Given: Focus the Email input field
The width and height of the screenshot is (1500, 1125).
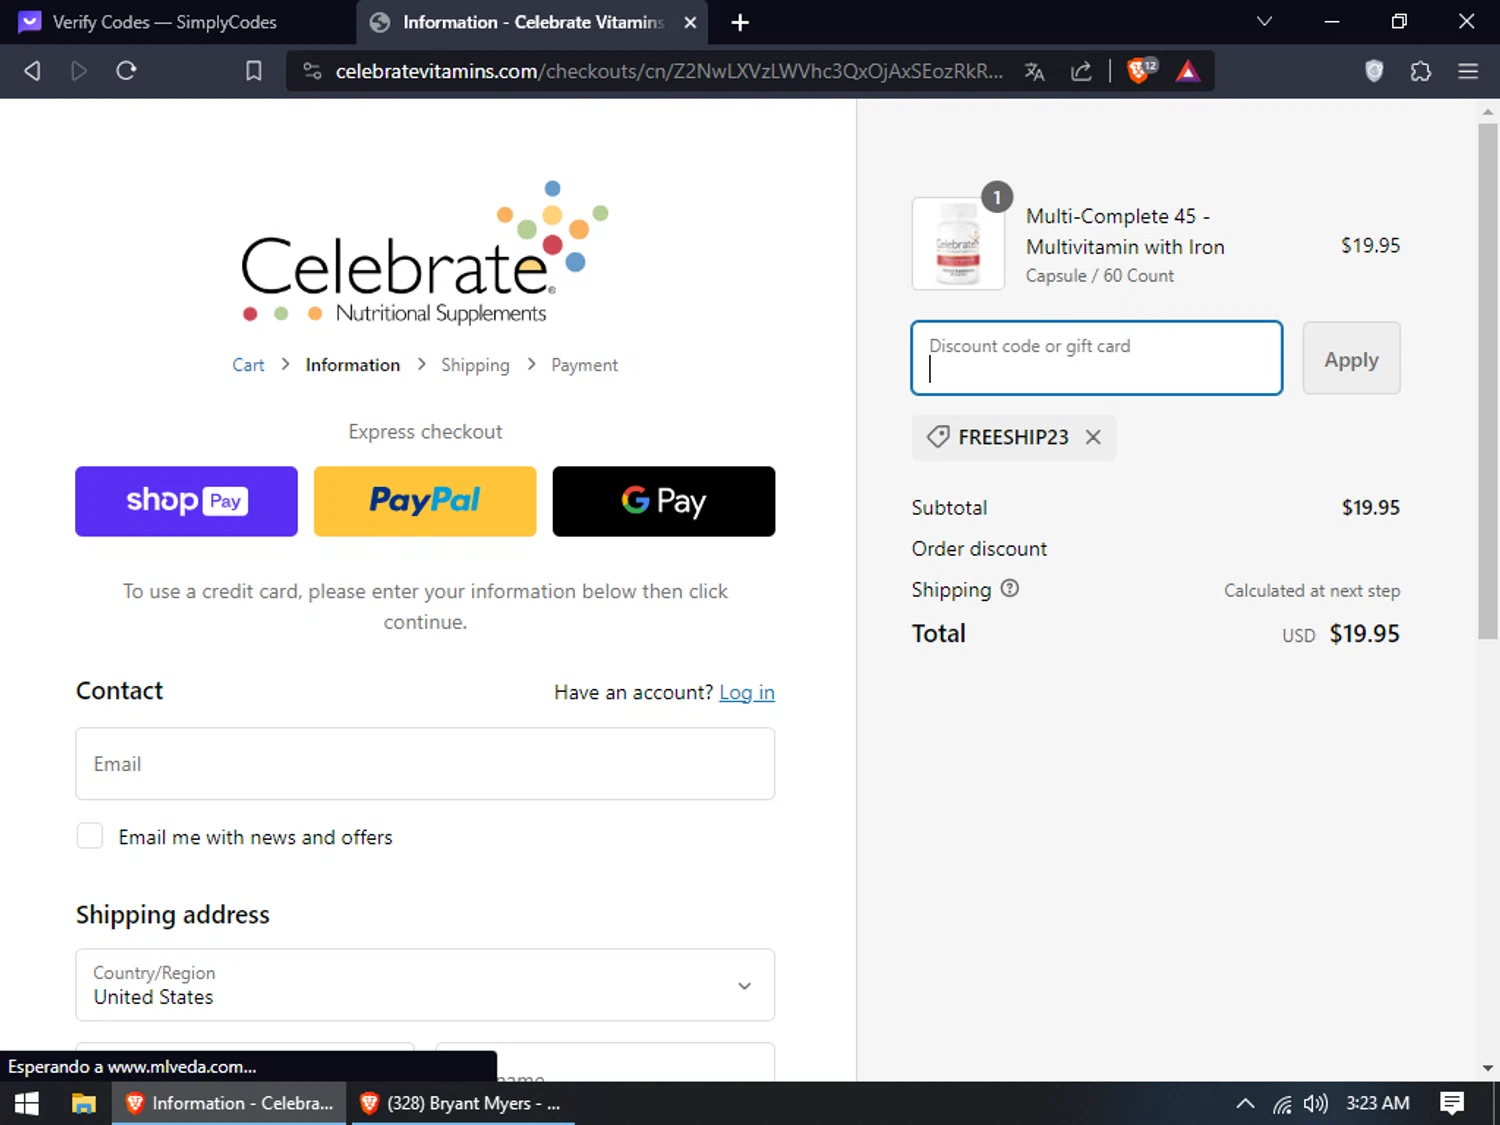Looking at the screenshot, I should click(425, 764).
